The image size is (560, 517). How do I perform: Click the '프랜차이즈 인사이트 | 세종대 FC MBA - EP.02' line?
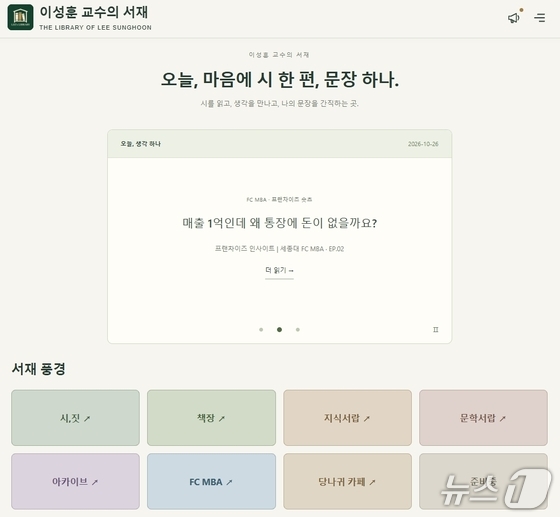(x=279, y=249)
